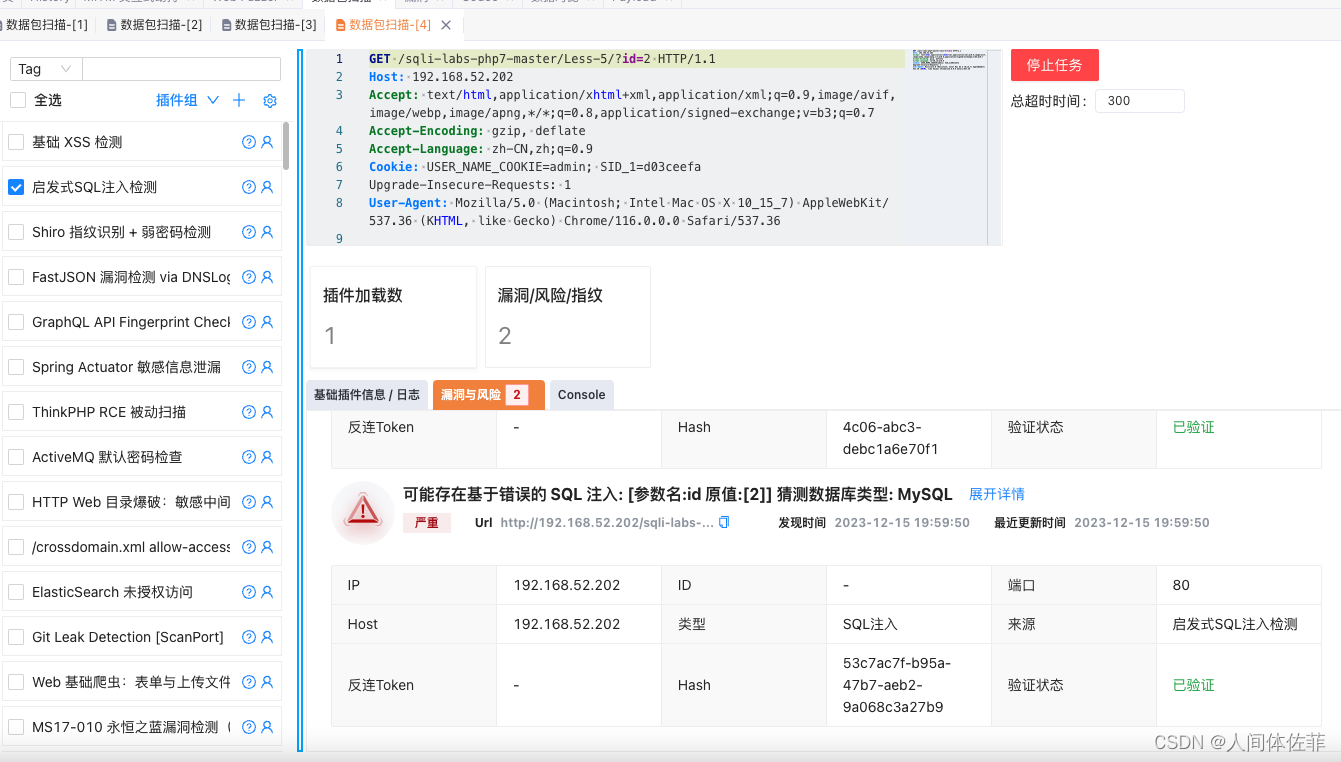The width and height of the screenshot is (1341, 762).
Task: Switch to tab 数据包扫描-[3]
Action: pyautogui.click(x=268, y=25)
